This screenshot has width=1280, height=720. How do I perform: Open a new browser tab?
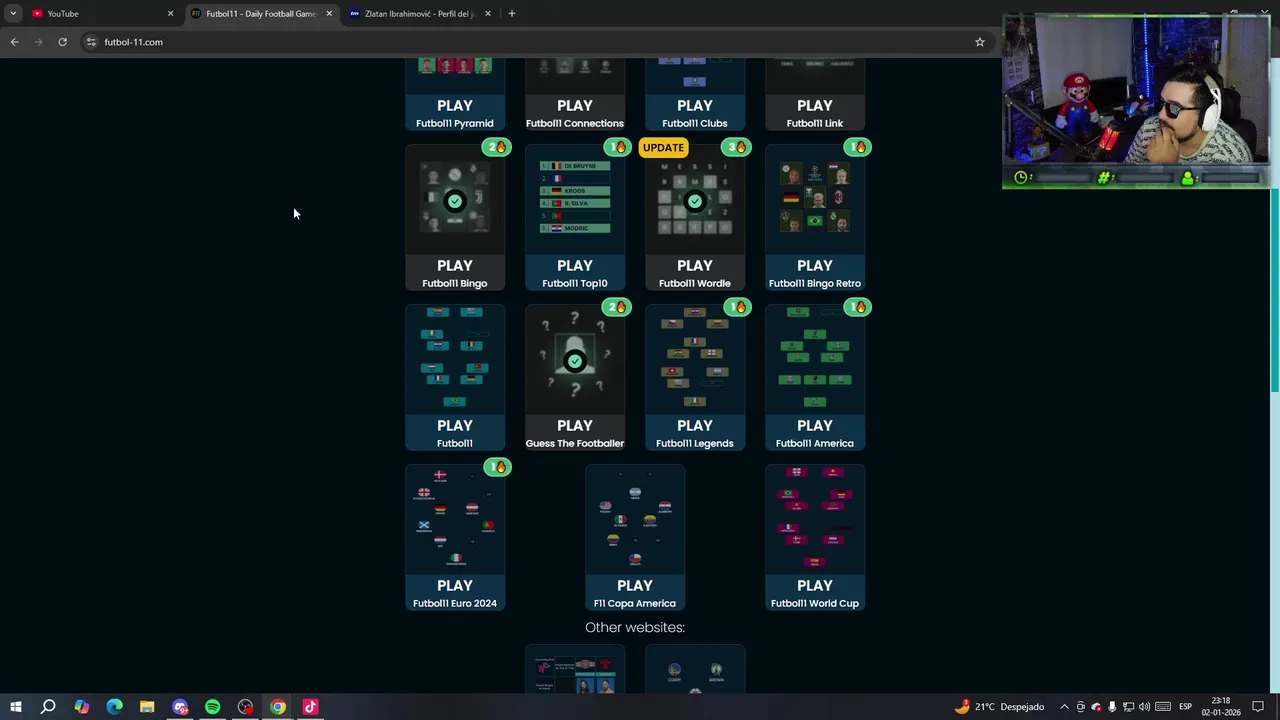512,13
